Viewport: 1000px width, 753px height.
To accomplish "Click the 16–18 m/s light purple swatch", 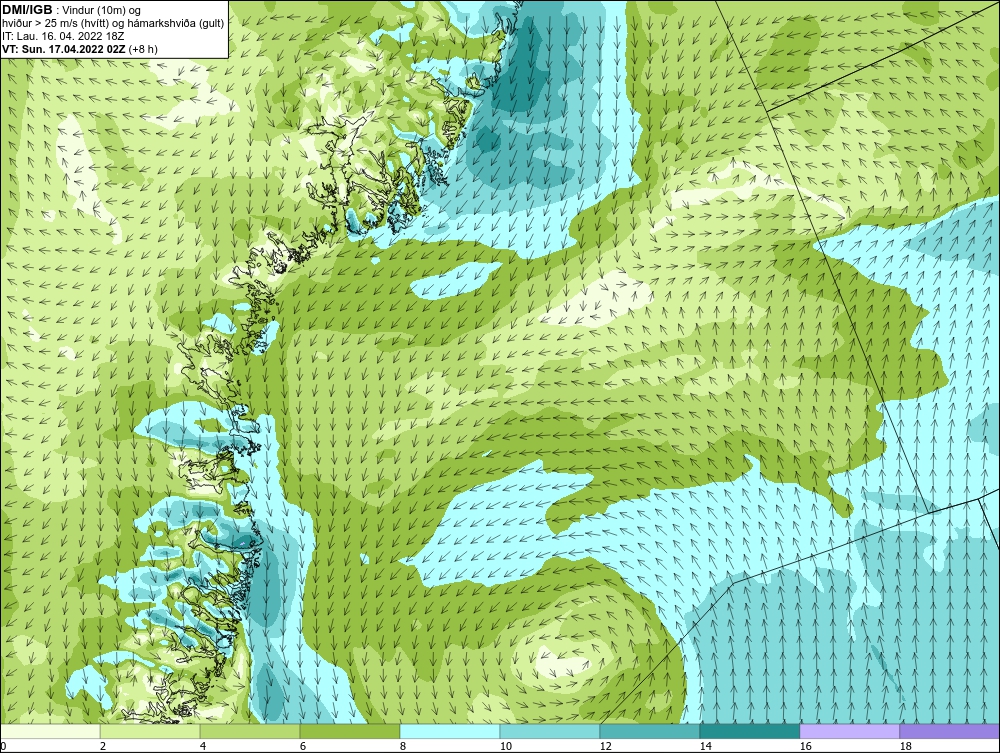I will coord(849,731).
